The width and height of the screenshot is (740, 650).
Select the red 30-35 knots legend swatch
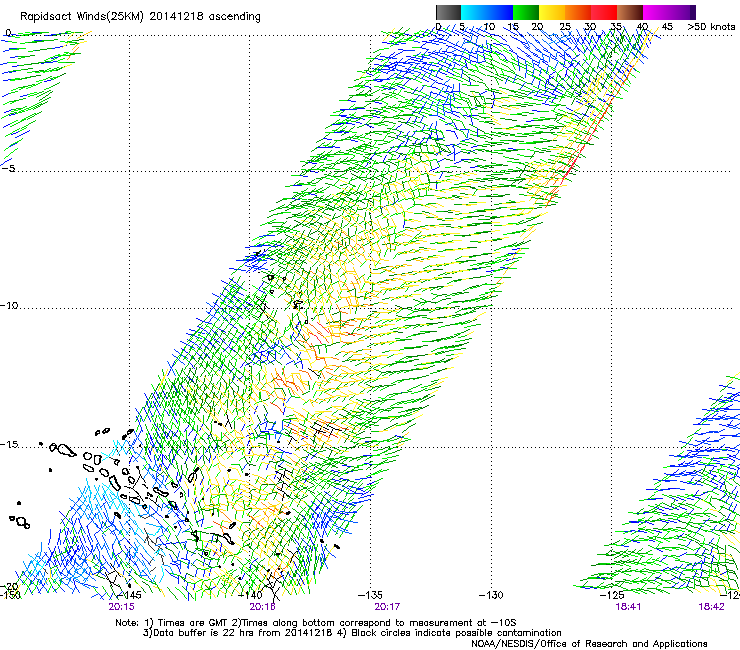tap(604, 12)
